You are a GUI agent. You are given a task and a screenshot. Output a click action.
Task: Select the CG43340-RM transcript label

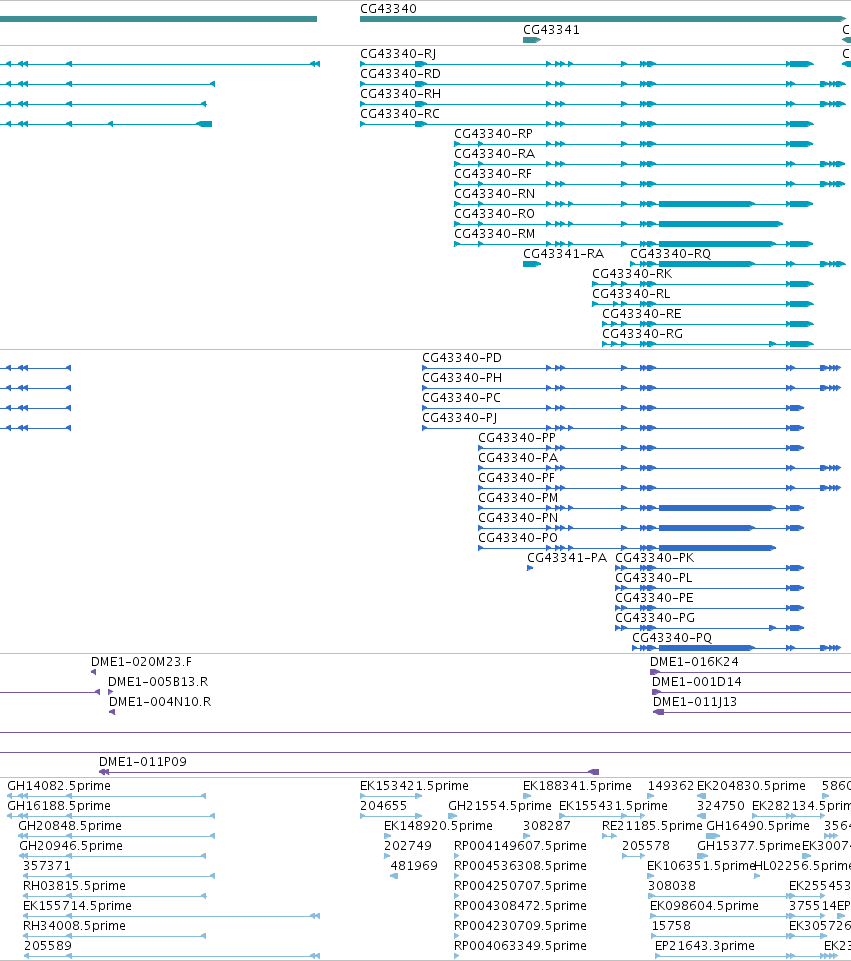(494, 234)
